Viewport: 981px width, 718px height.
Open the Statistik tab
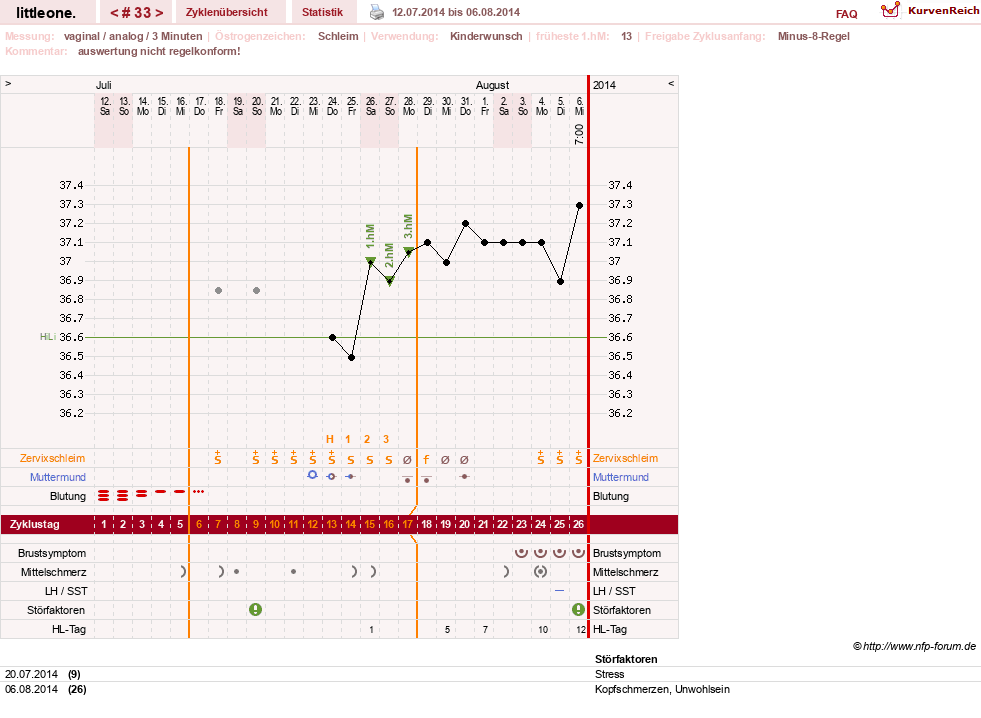[x=322, y=12]
